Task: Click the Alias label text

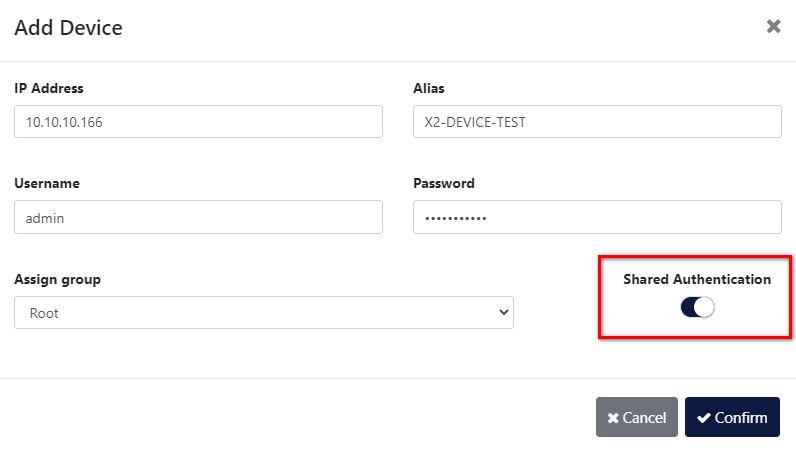Action: click(x=429, y=88)
